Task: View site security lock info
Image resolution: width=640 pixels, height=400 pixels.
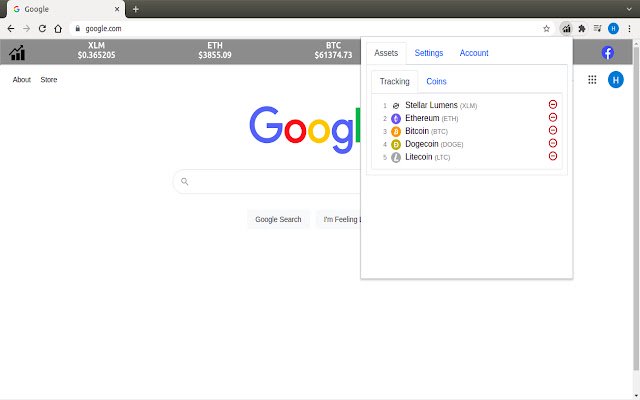Action: click(78, 29)
